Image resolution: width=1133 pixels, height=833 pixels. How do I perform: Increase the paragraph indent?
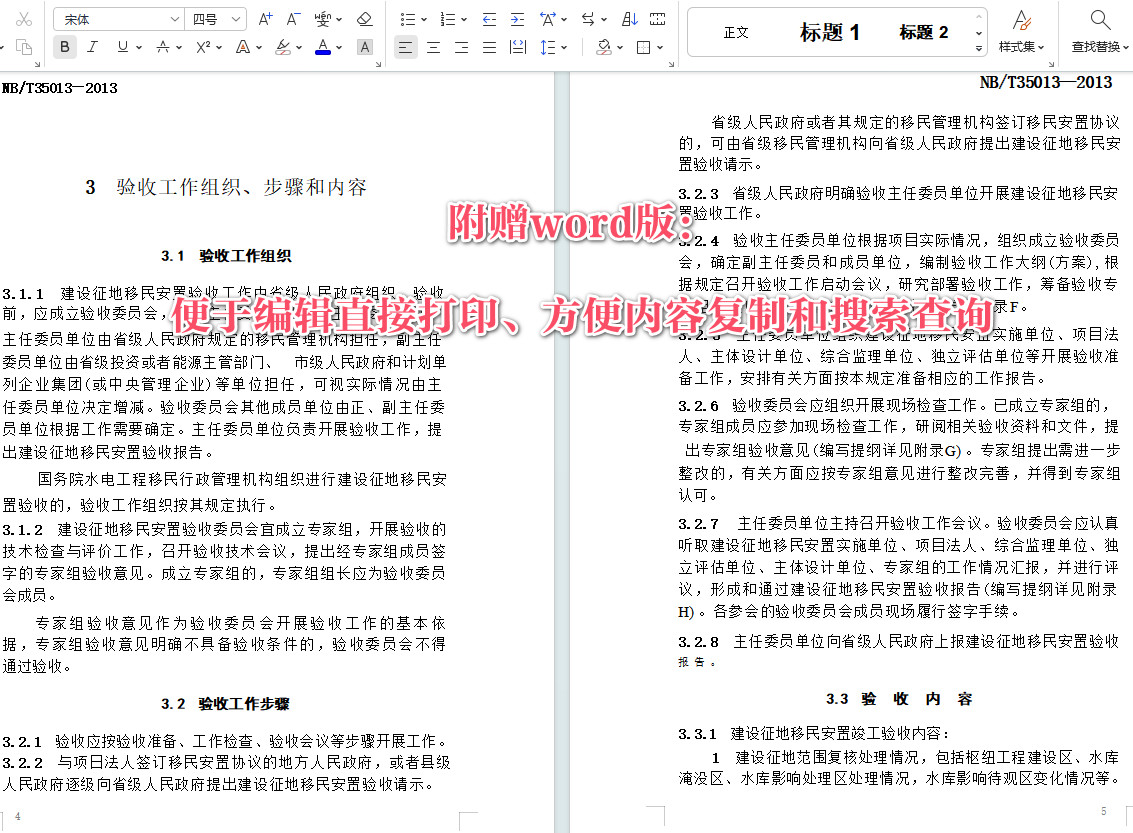(x=517, y=19)
